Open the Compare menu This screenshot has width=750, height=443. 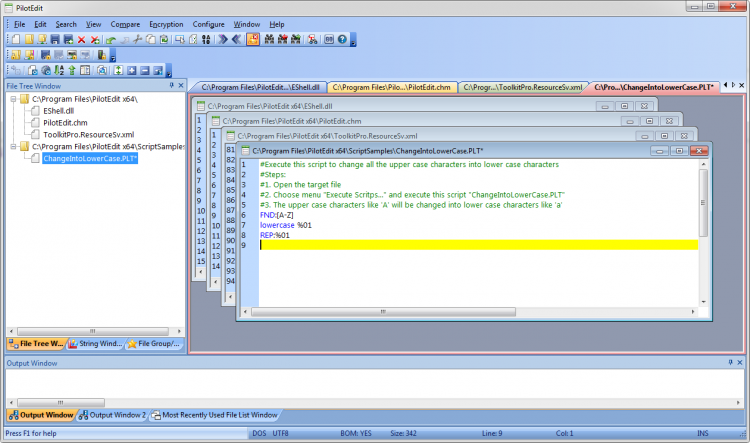point(125,24)
